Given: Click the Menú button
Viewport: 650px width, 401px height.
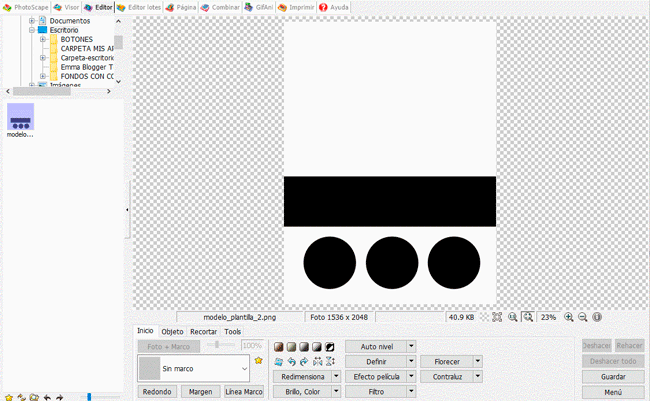Looking at the screenshot, I should [613, 392].
